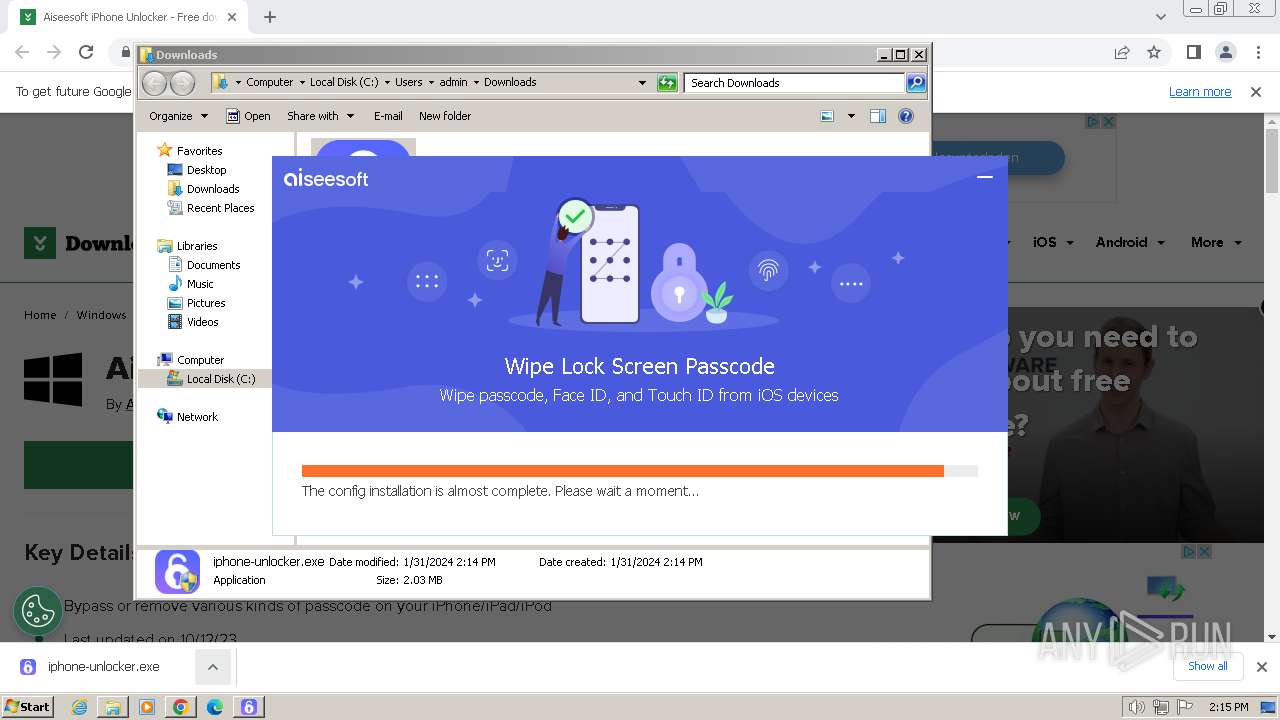Click the Aiseesoft logo in installer
Screen dimensions: 1280x720
pos(326,179)
